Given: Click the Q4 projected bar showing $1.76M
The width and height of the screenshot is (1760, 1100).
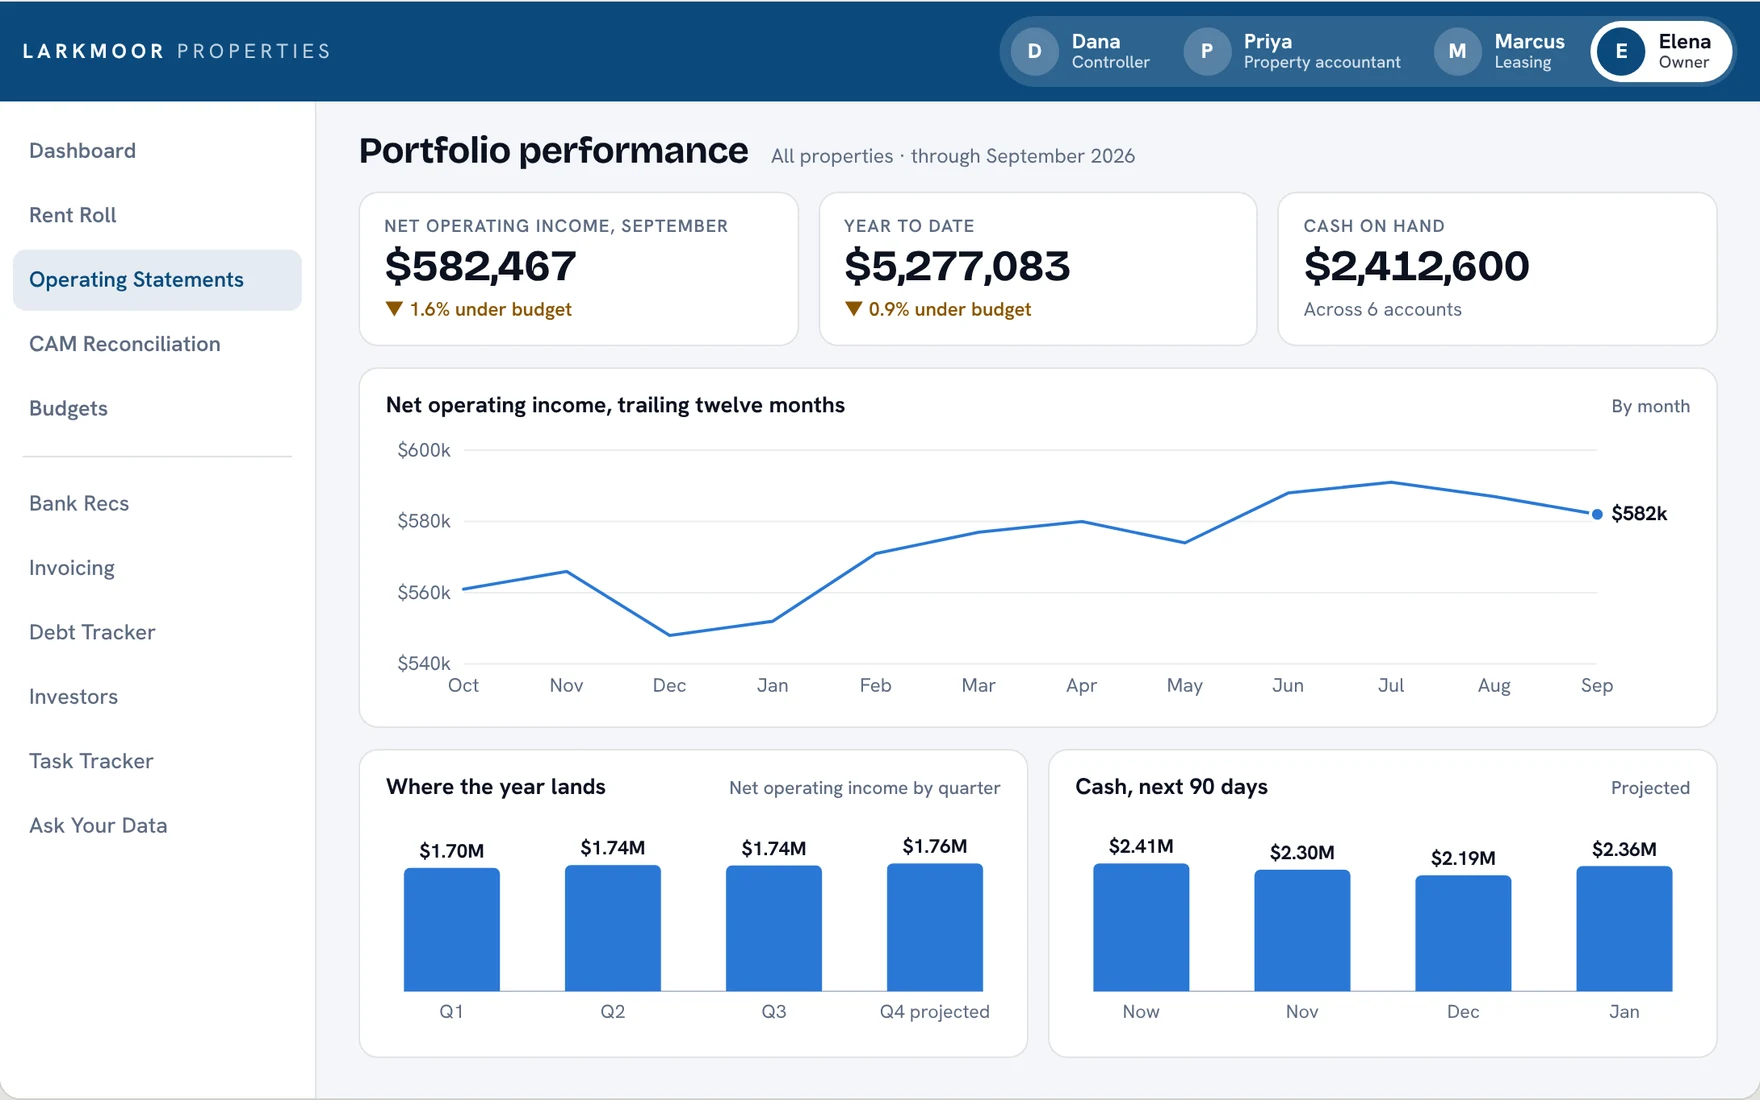Looking at the screenshot, I should [x=934, y=927].
